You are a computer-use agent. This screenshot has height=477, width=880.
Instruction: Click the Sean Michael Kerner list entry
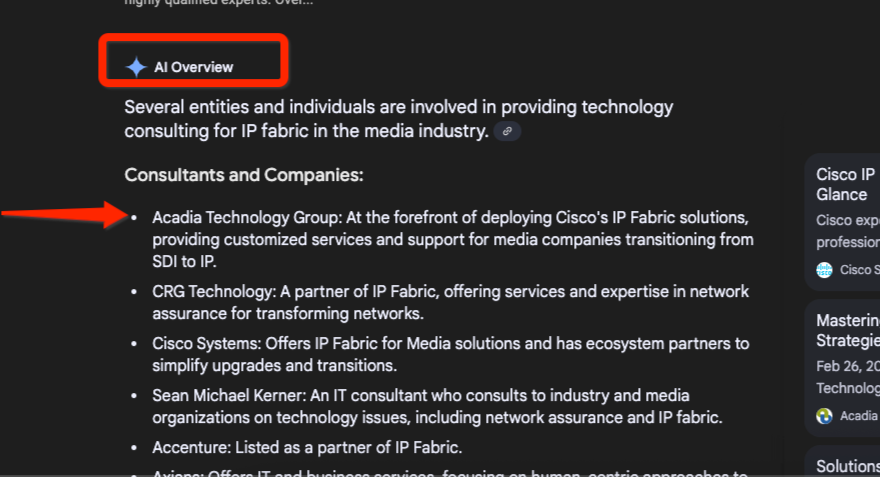pos(436,406)
